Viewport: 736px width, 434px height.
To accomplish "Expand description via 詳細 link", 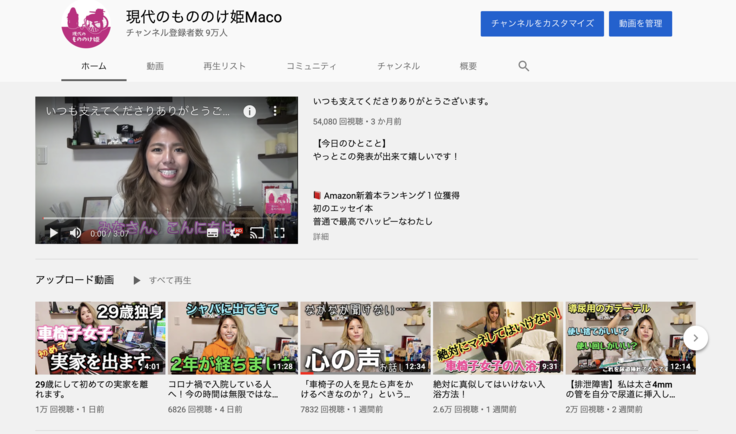I will [x=320, y=237].
